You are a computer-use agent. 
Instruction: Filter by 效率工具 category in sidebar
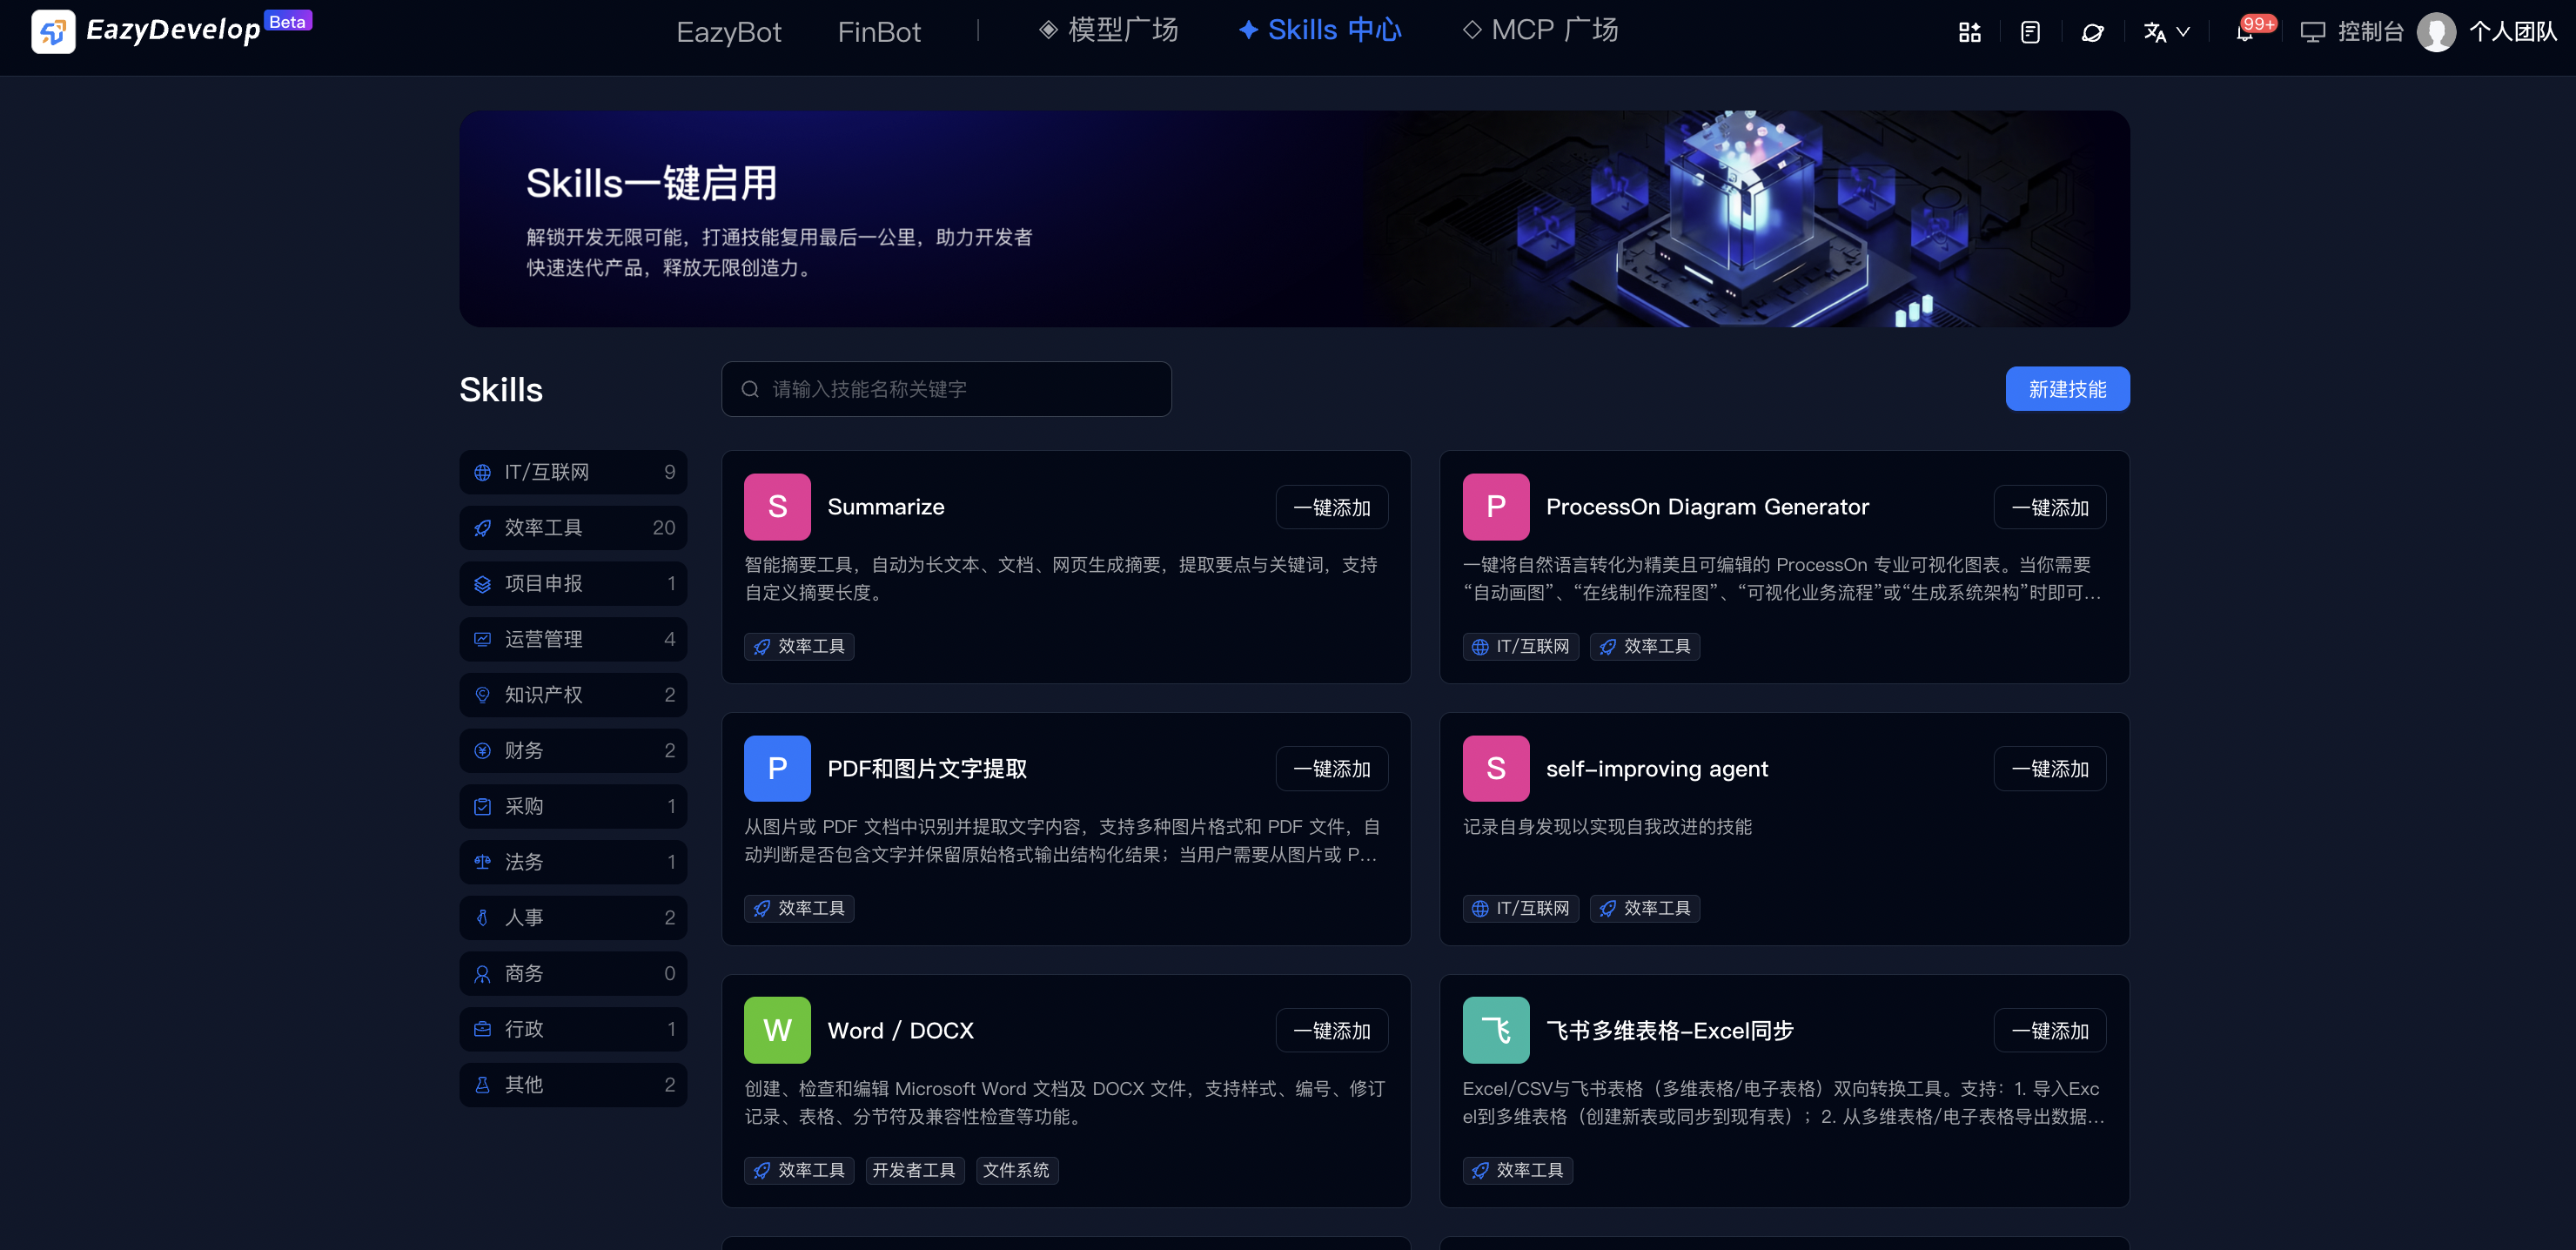[573, 528]
